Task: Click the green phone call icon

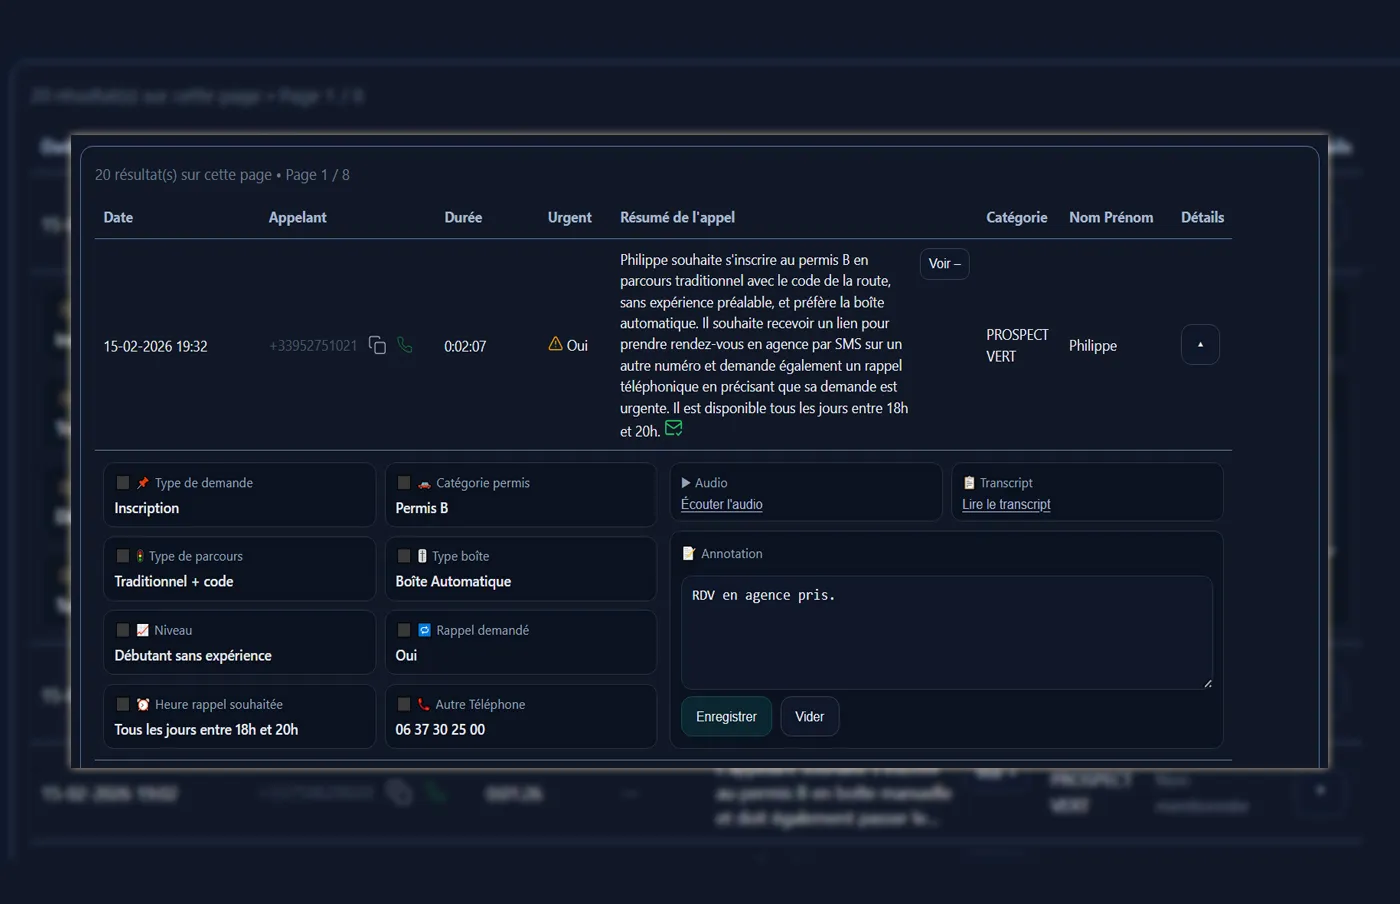Action: click(405, 345)
